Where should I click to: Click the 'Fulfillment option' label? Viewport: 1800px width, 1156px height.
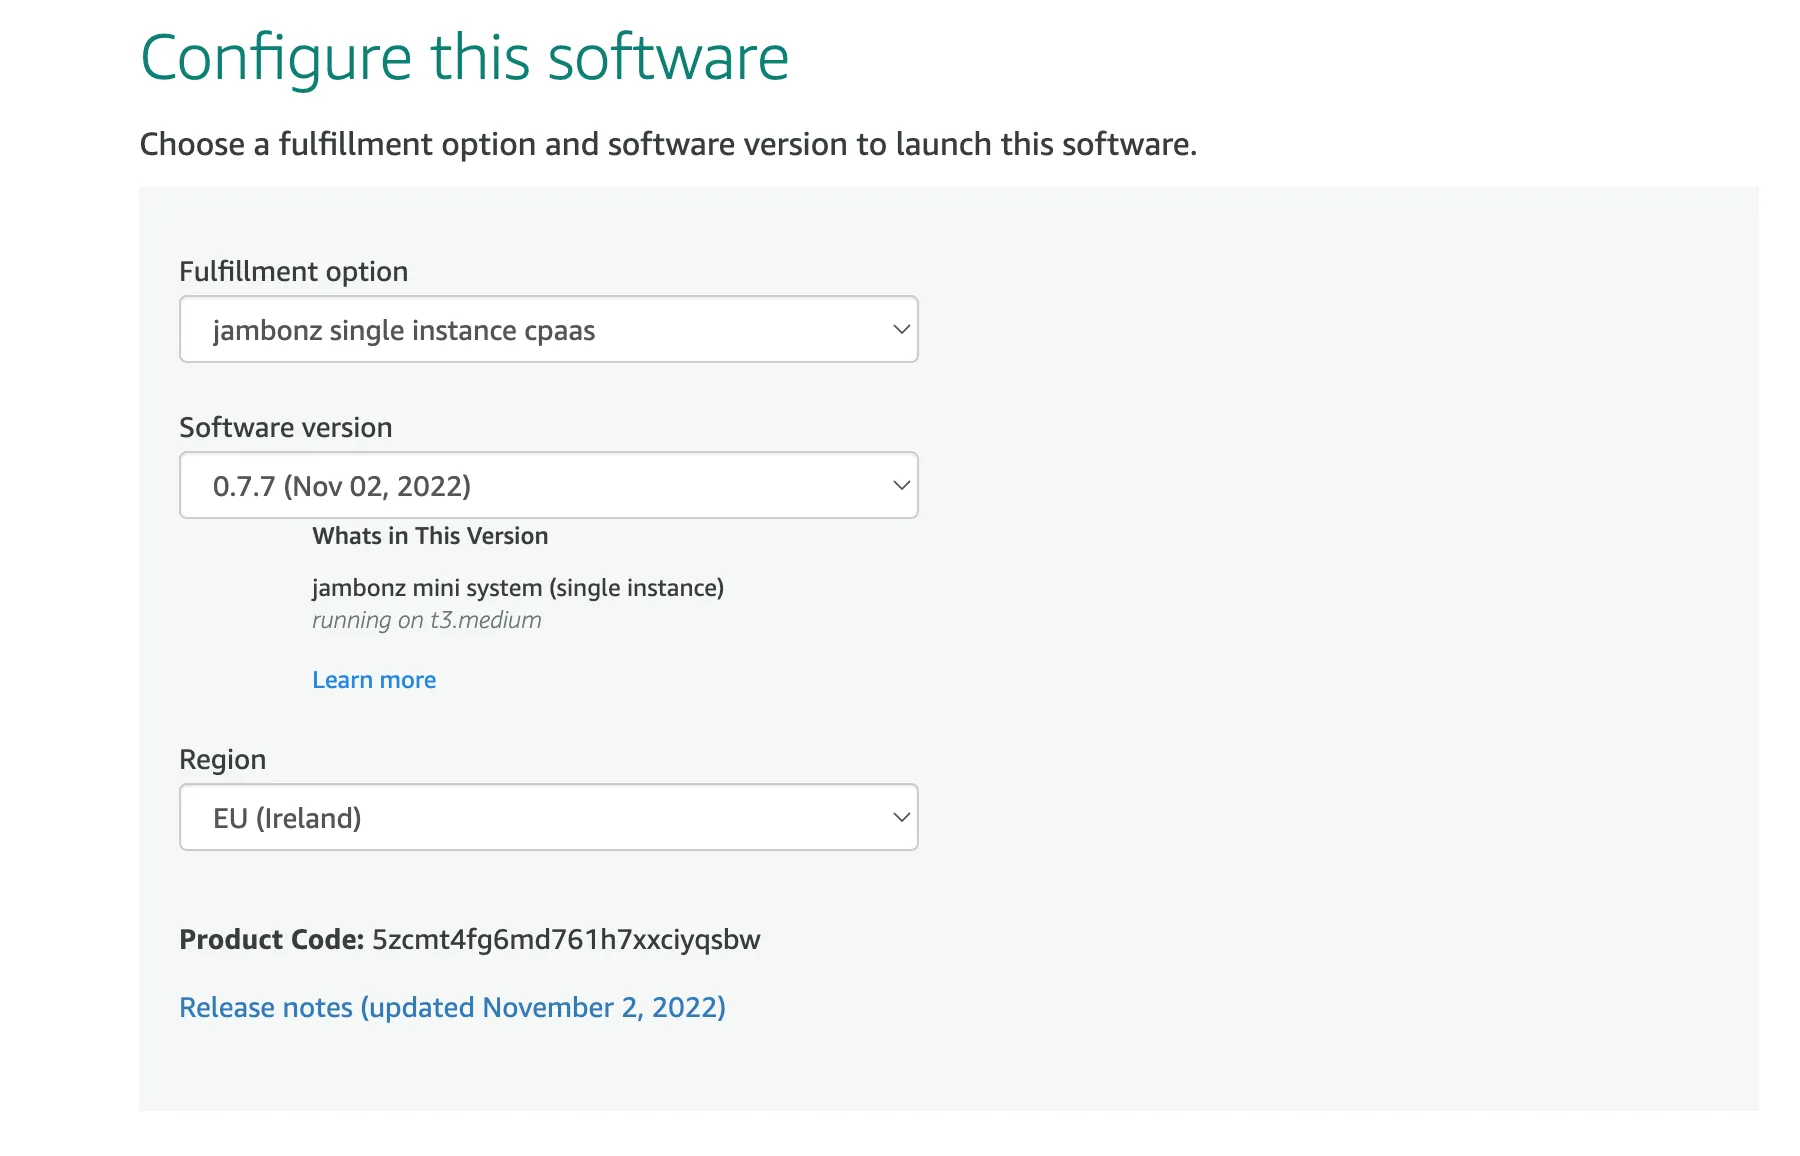coord(294,272)
